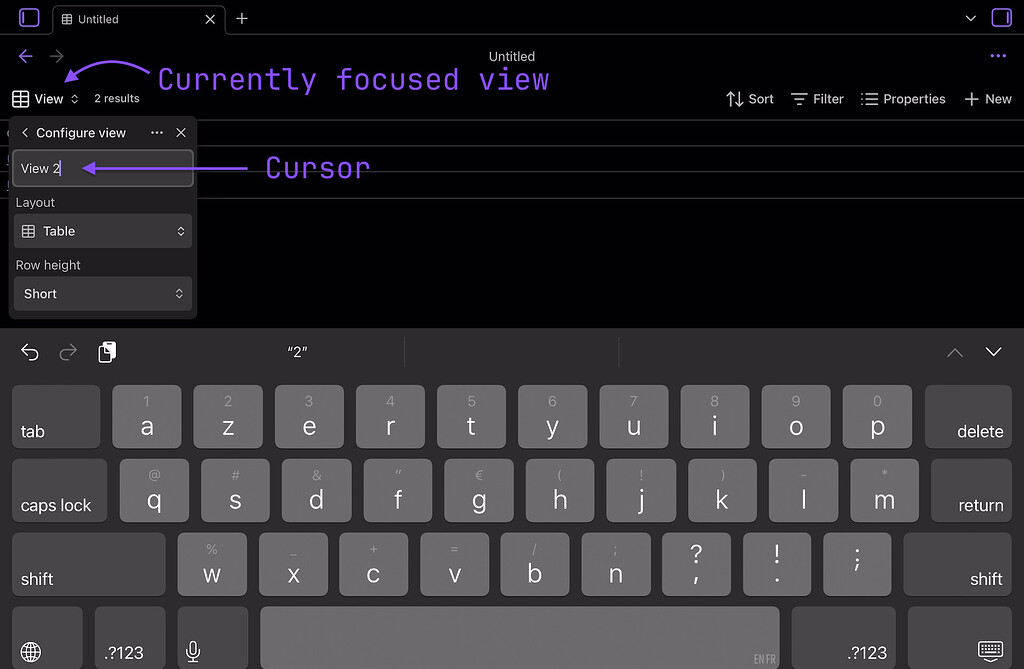Open Filter options from the toolbar
This screenshot has height=669, width=1024.
(x=816, y=99)
